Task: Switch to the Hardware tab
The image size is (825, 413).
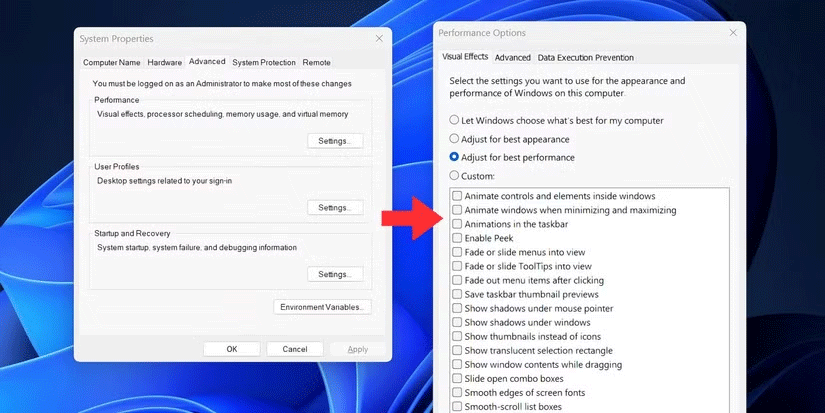Action: [165, 62]
